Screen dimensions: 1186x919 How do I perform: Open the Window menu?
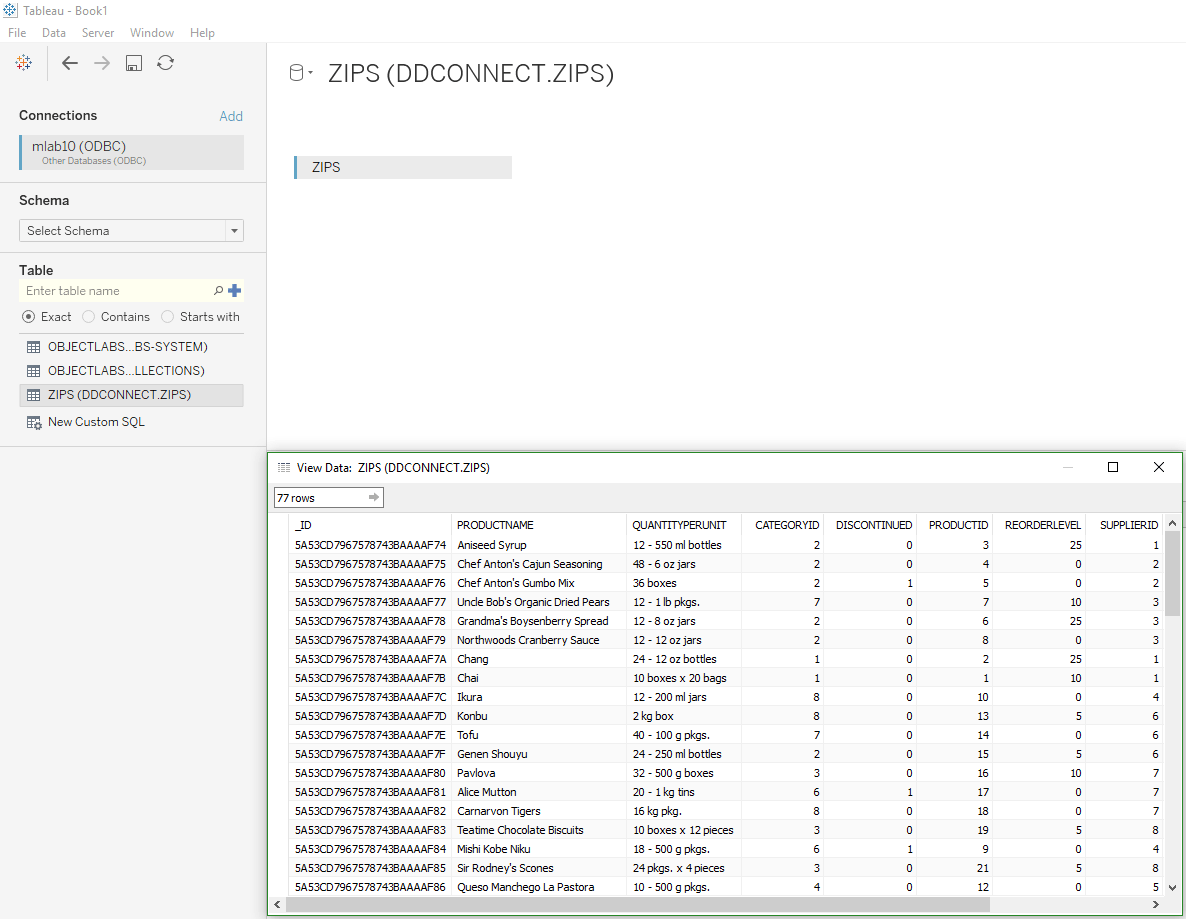pos(151,33)
